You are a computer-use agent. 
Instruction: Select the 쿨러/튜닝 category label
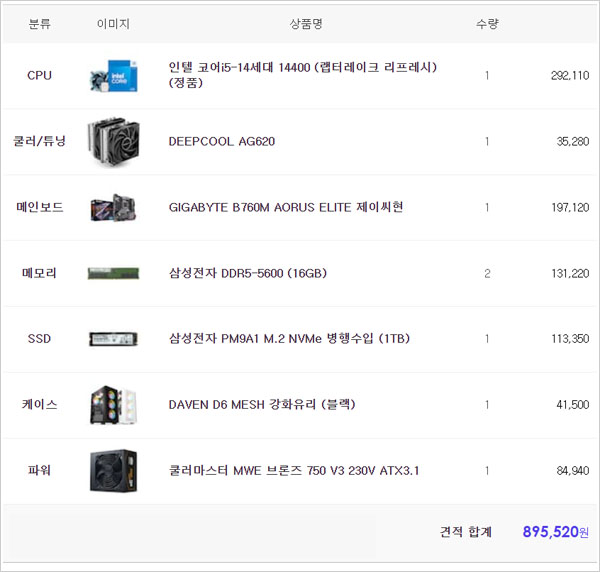pyautogui.click(x=39, y=141)
